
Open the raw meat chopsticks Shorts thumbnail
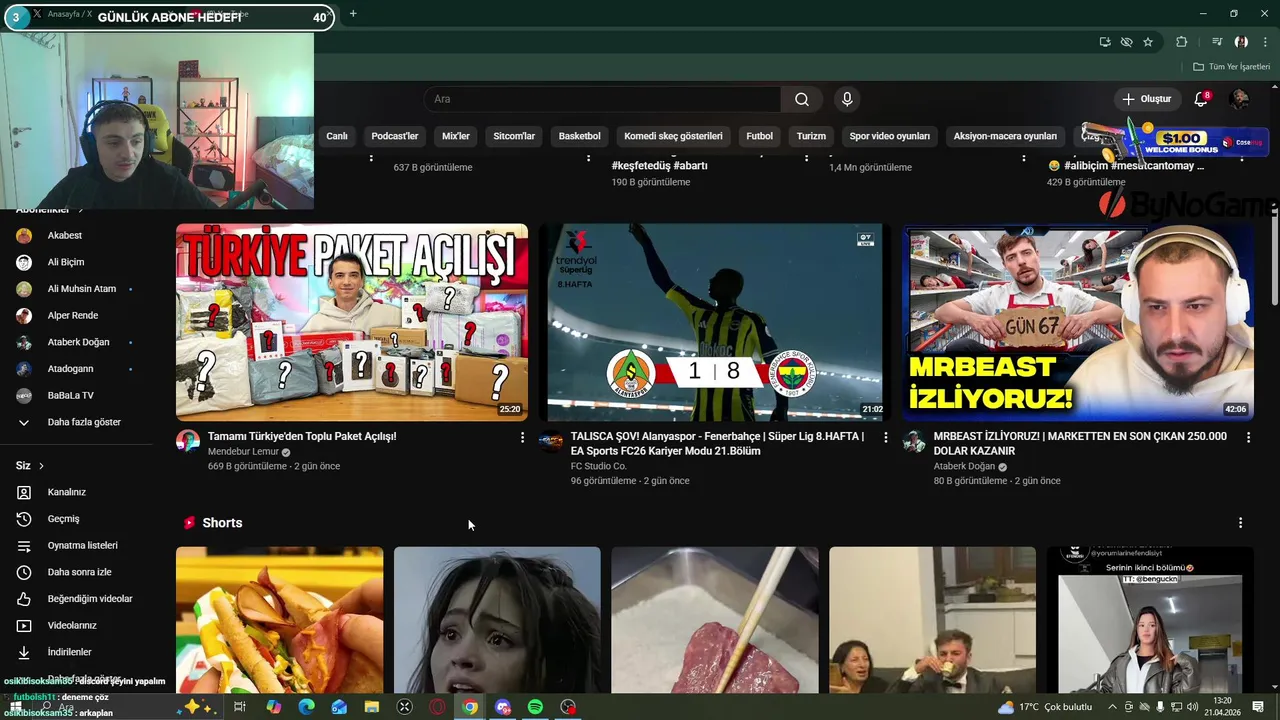pos(715,620)
